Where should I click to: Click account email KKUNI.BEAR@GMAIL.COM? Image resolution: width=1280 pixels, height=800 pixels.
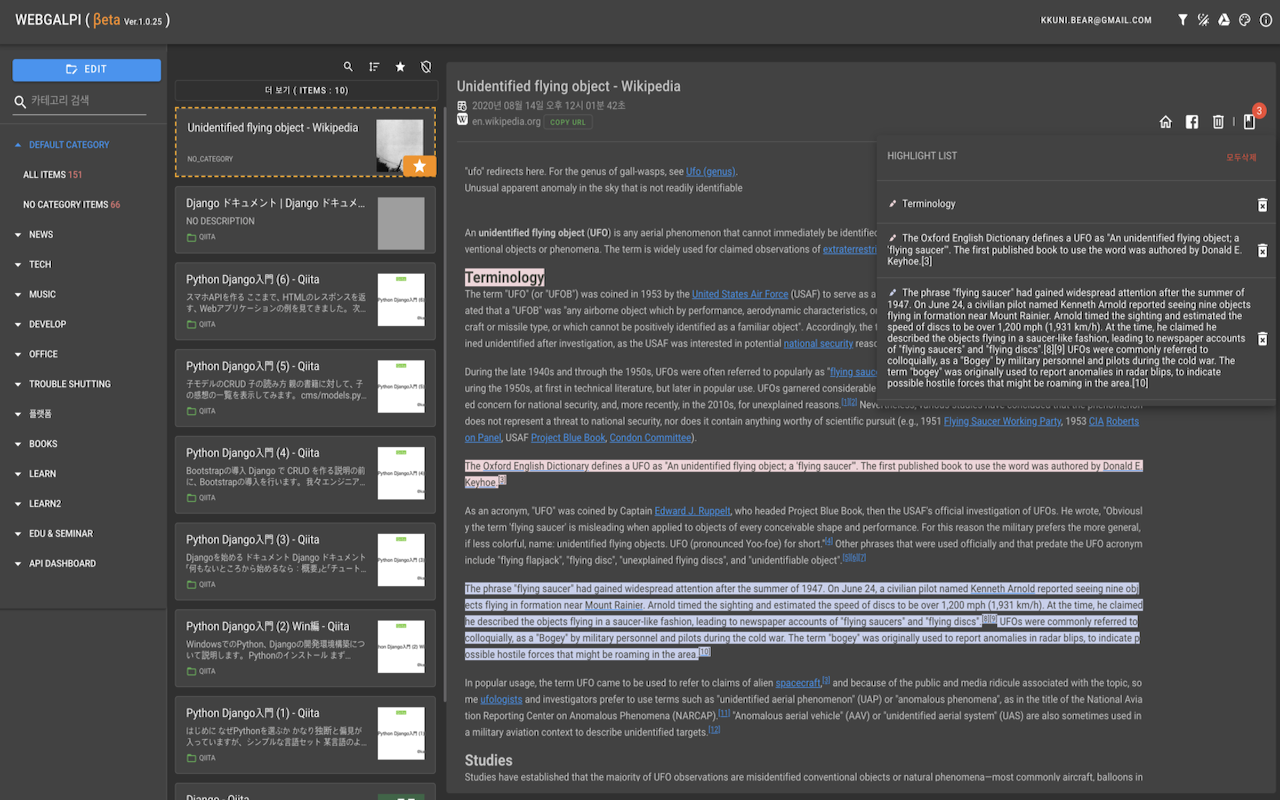coord(1096,20)
